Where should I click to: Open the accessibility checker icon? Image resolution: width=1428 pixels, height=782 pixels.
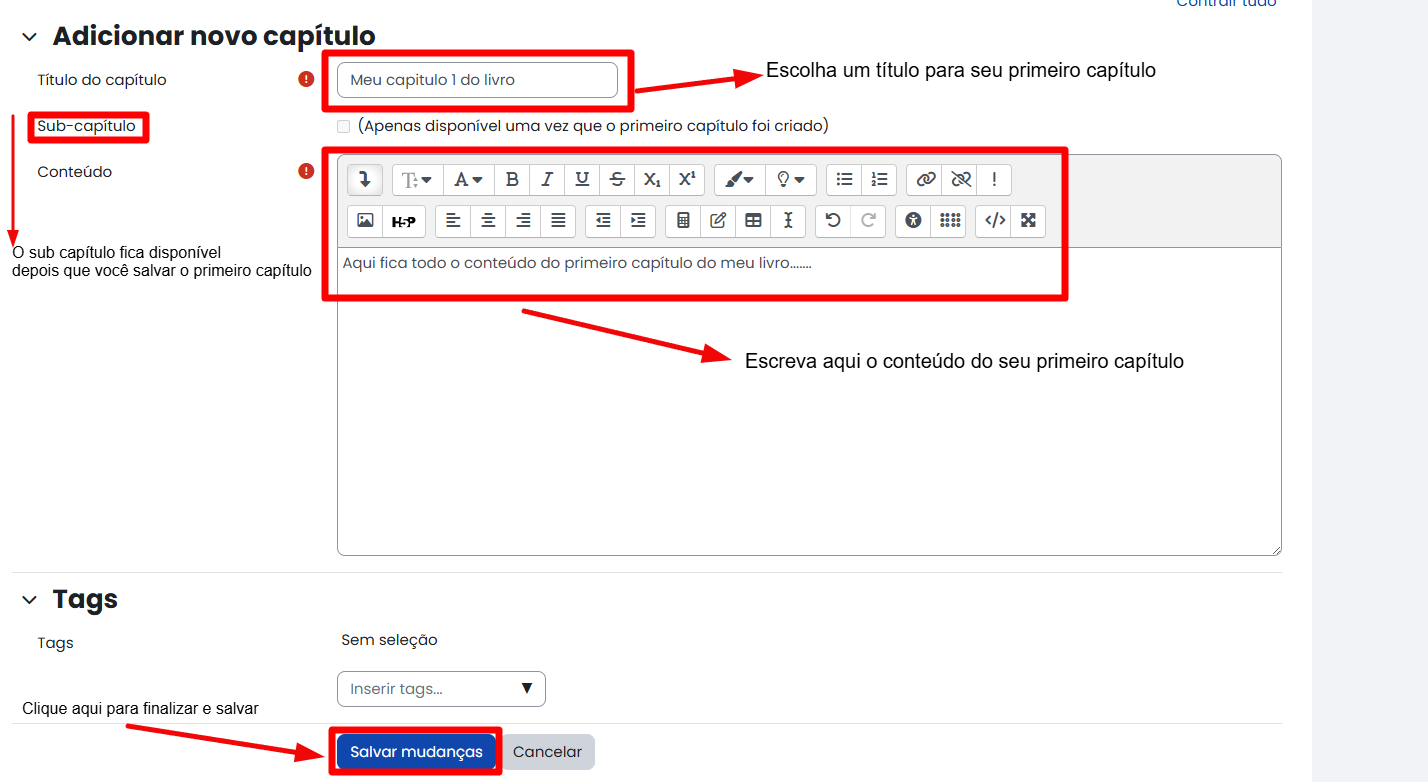click(912, 220)
